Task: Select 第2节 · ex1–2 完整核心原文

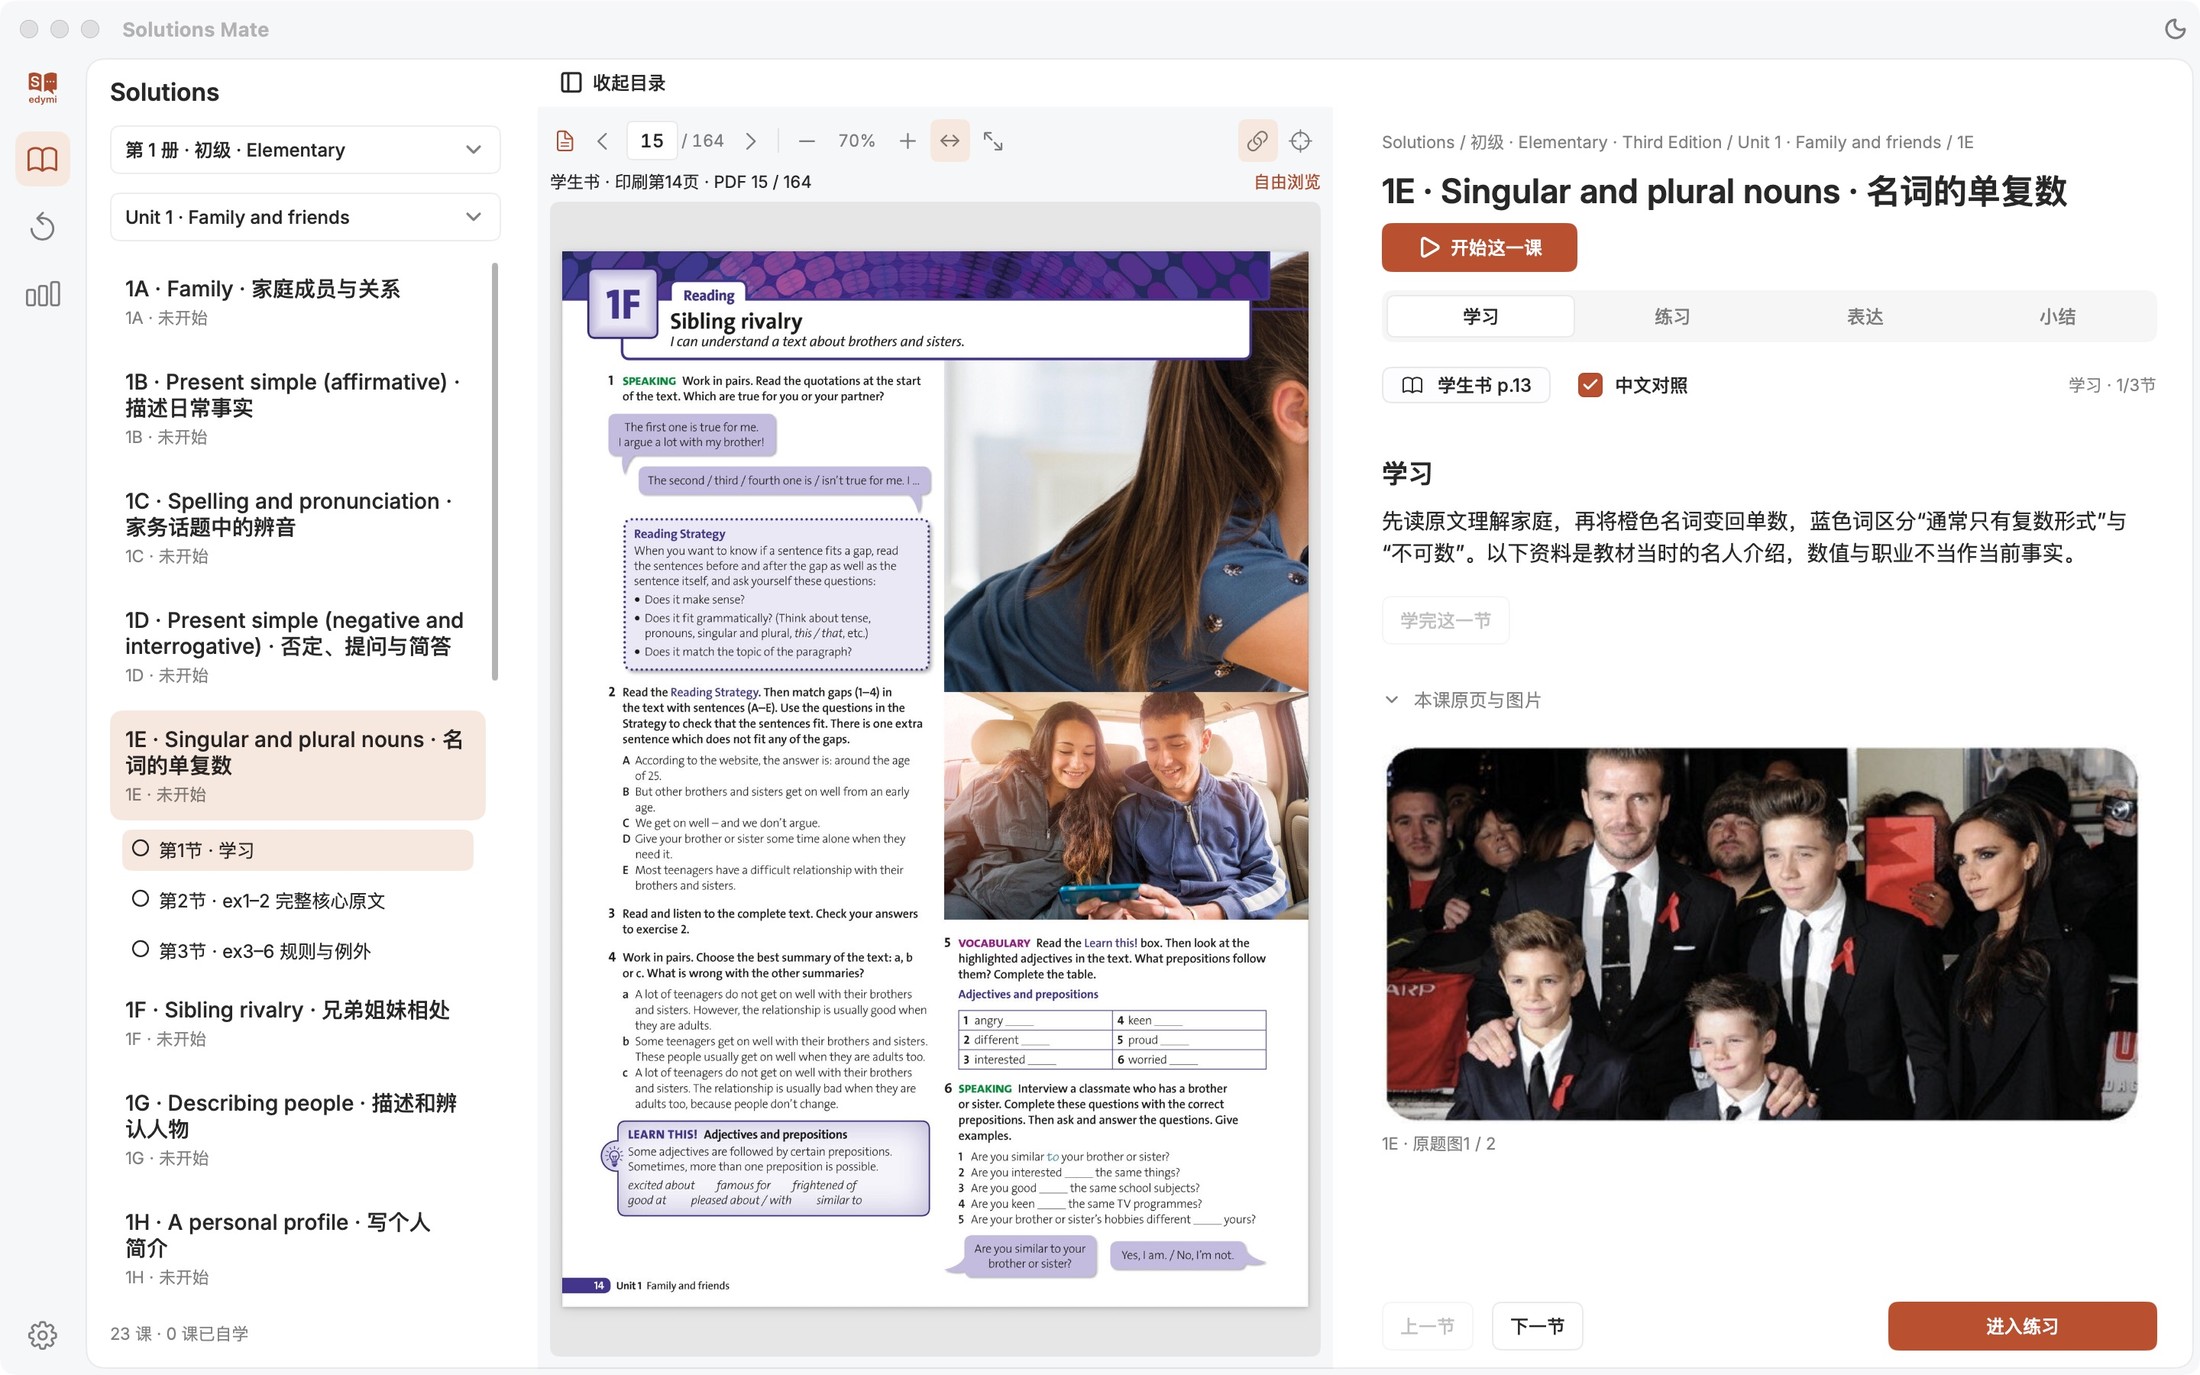Action: tap(297, 900)
